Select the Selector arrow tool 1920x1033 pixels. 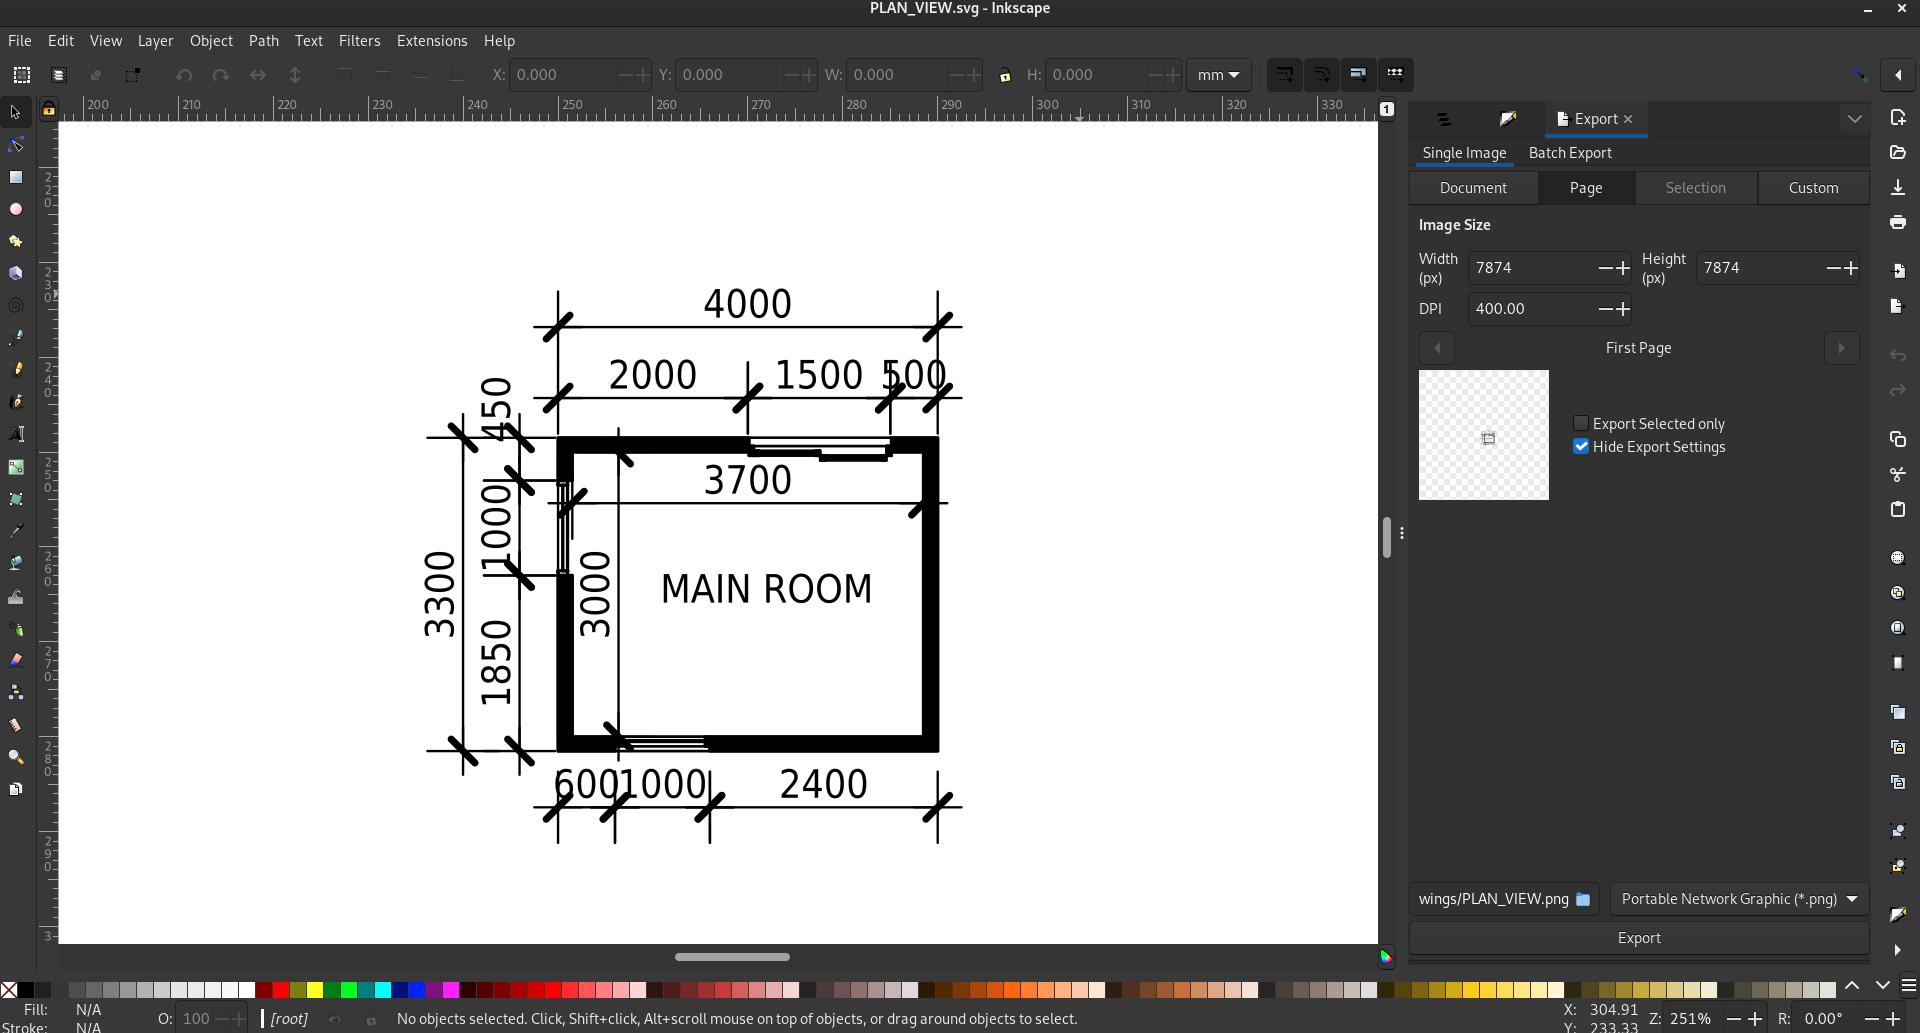(x=15, y=113)
